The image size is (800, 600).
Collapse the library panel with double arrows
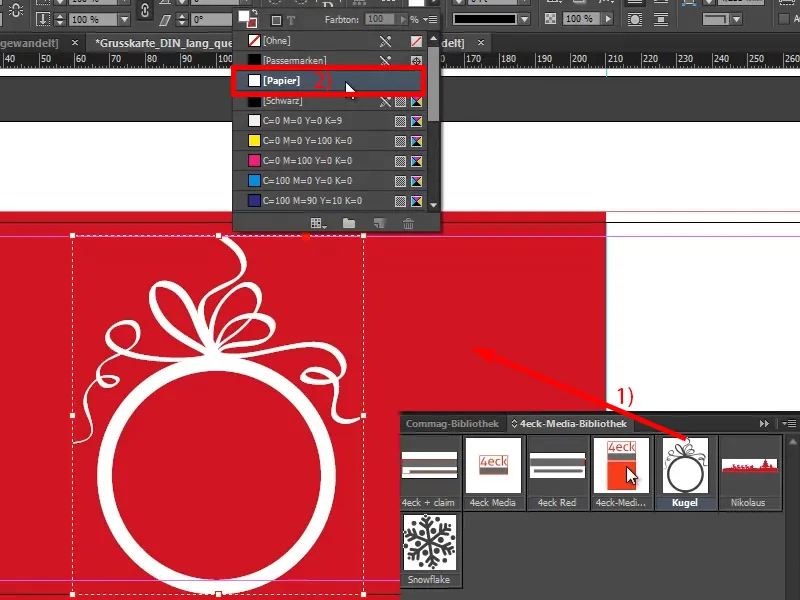(x=764, y=423)
